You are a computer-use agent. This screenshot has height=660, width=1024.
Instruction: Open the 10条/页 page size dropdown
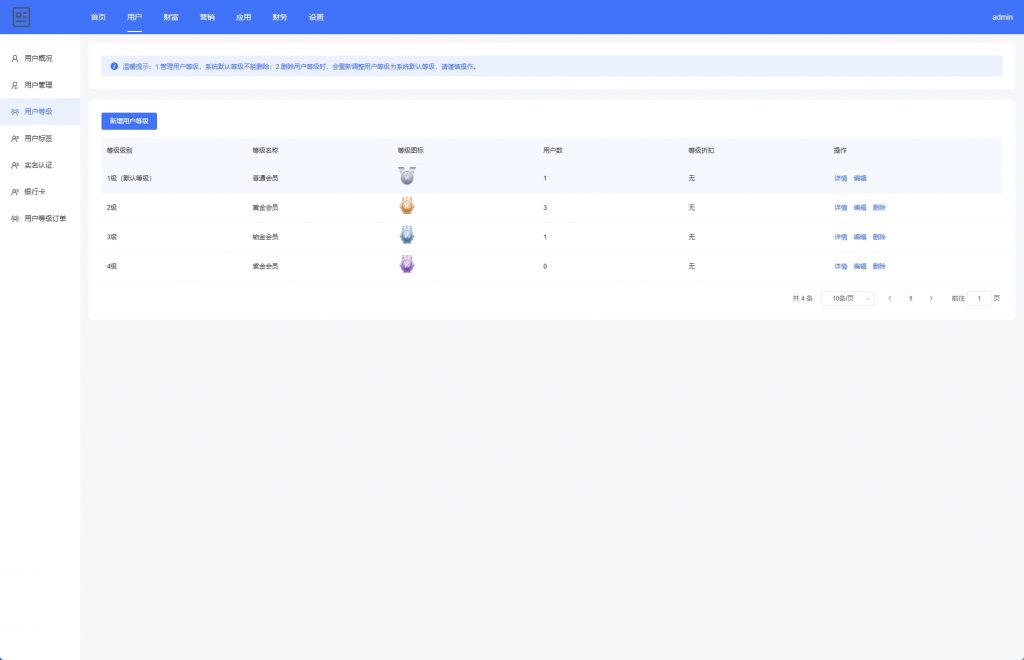848,298
